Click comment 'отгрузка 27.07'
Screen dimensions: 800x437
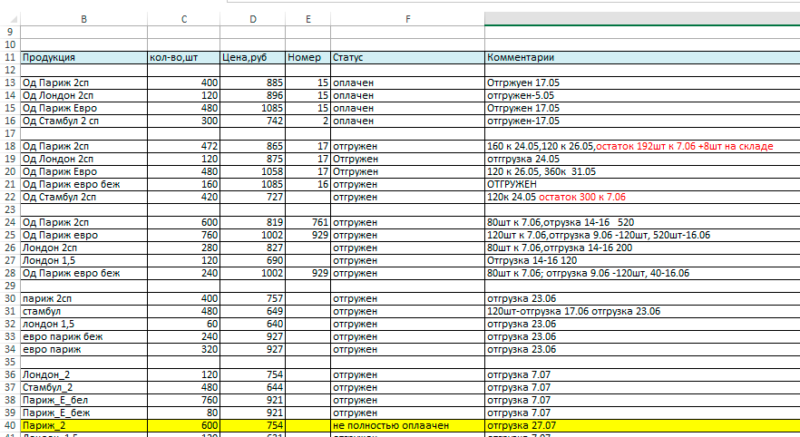point(642,426)
